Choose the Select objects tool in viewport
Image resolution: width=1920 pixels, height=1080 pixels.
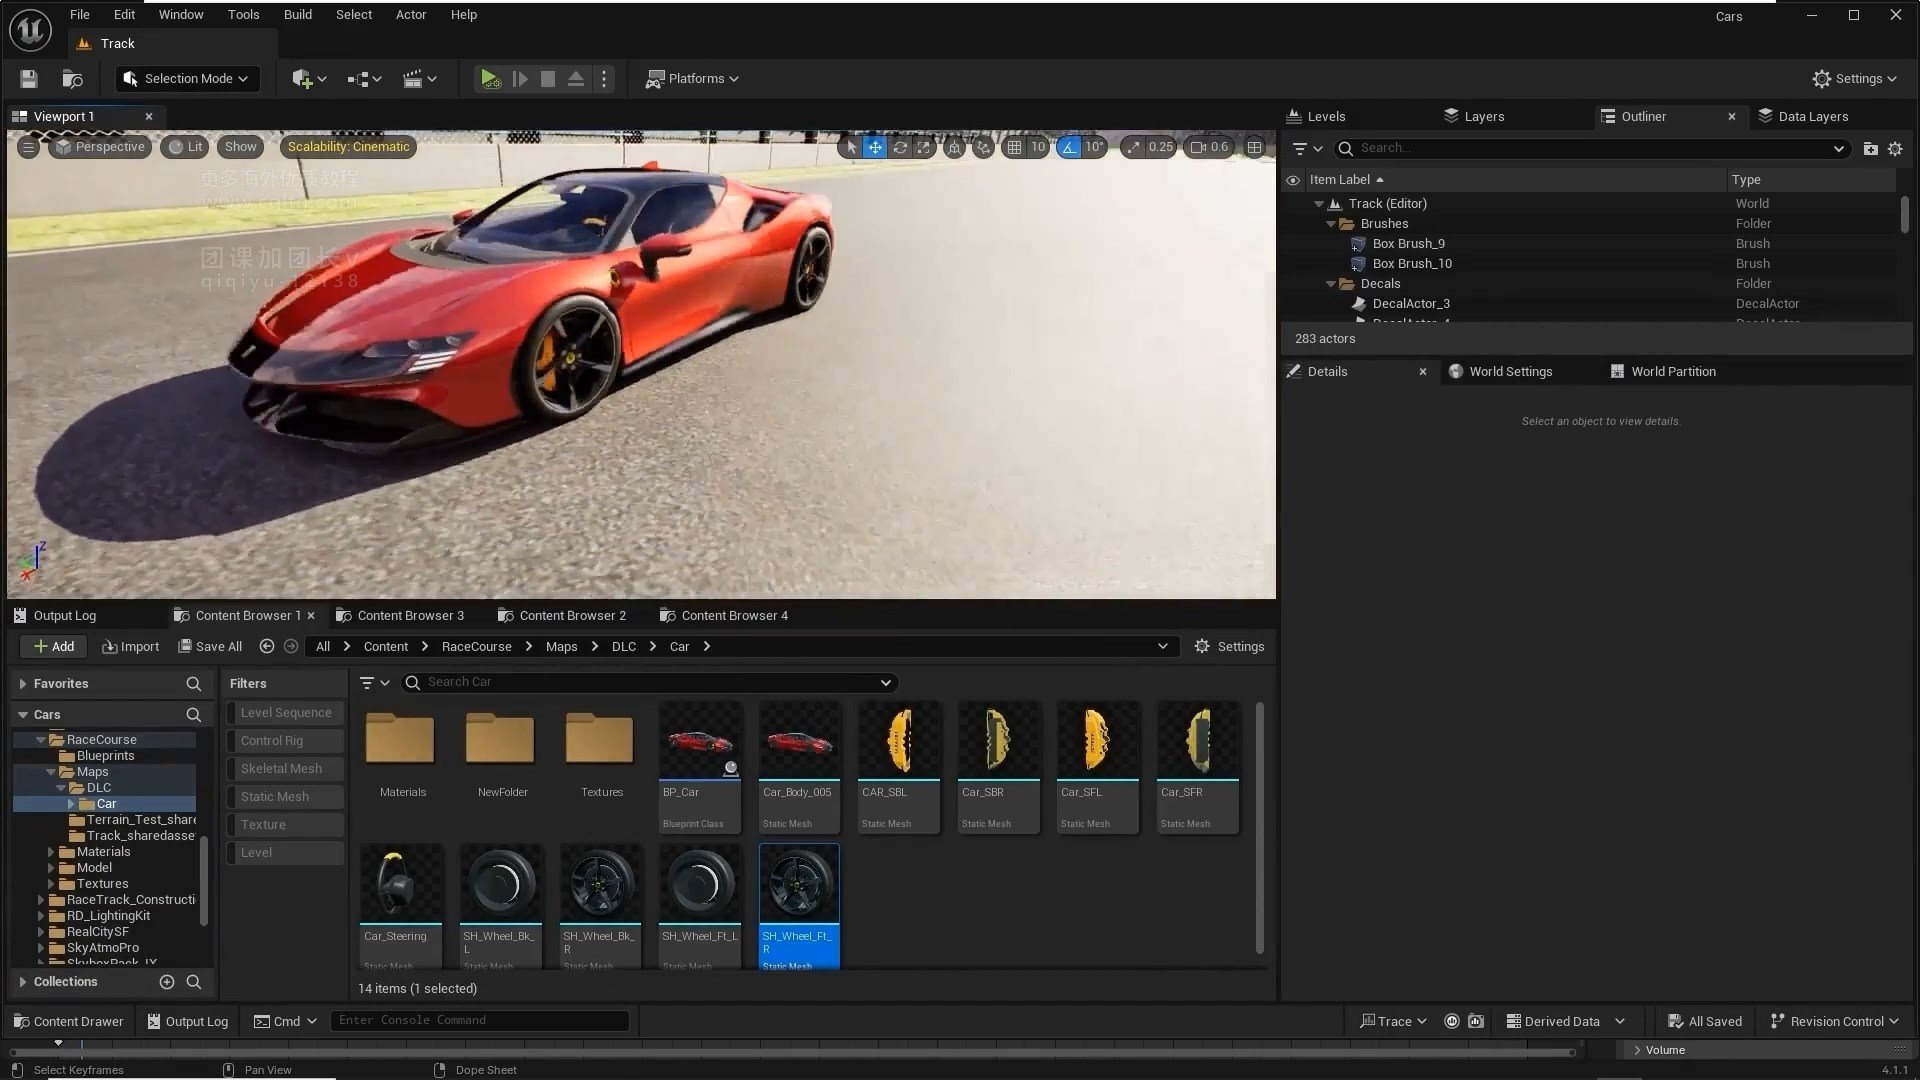coord(851,147)
